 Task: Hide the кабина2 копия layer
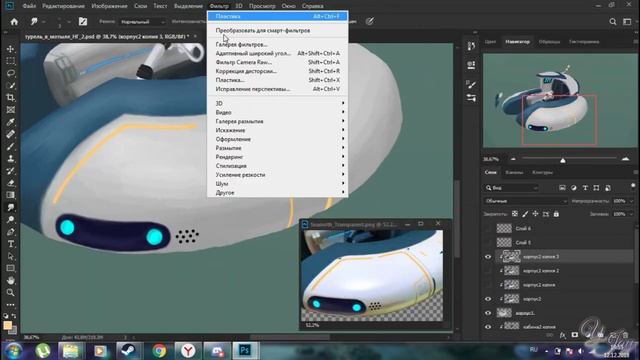tap(488, 327)
